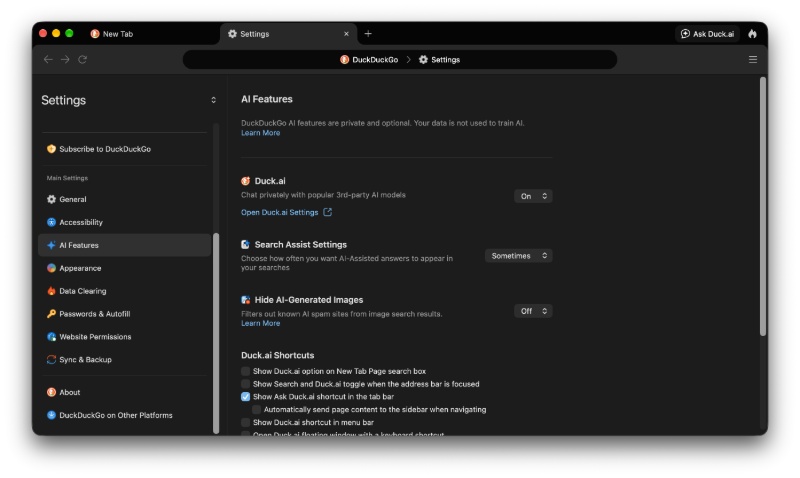Open Subscribe to DuckDuckGo
This screenshot has width=800, height=478.
point(124,149)
